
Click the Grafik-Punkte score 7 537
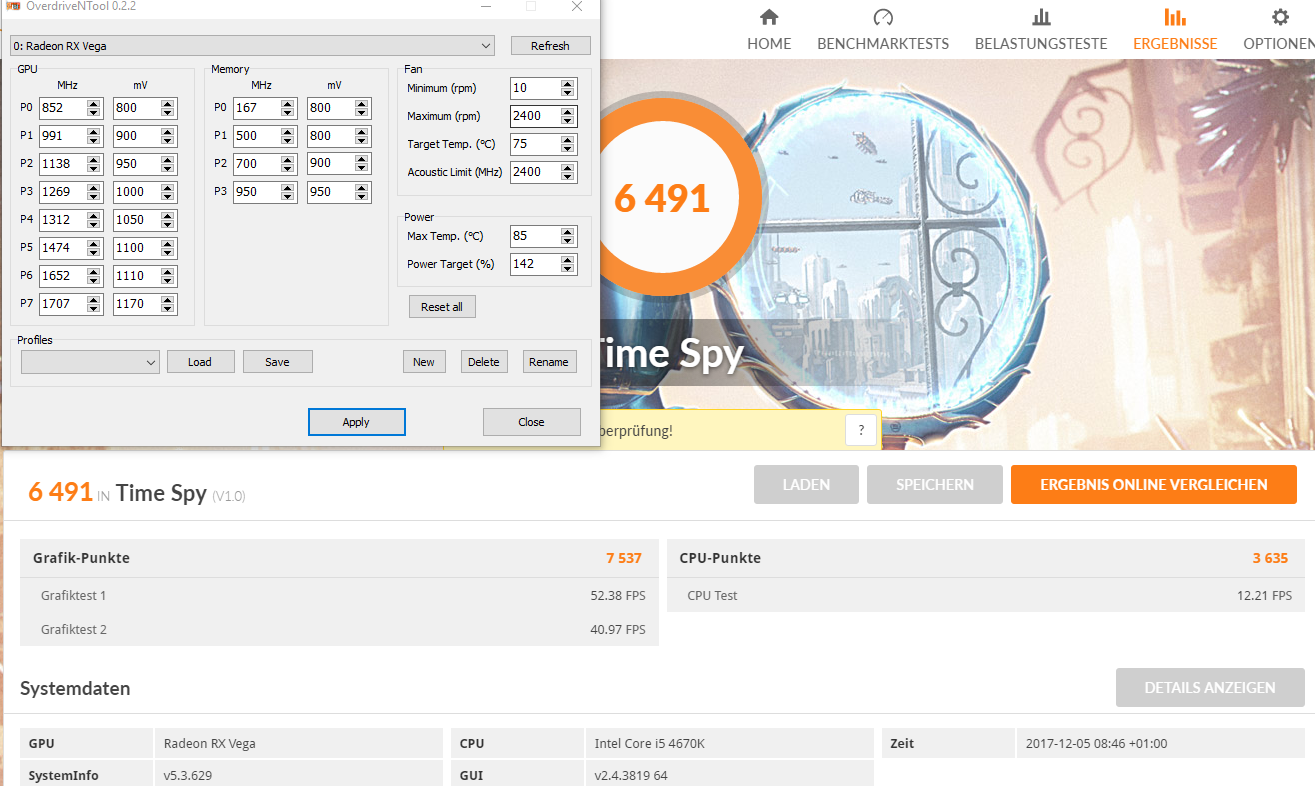point(624,558)
